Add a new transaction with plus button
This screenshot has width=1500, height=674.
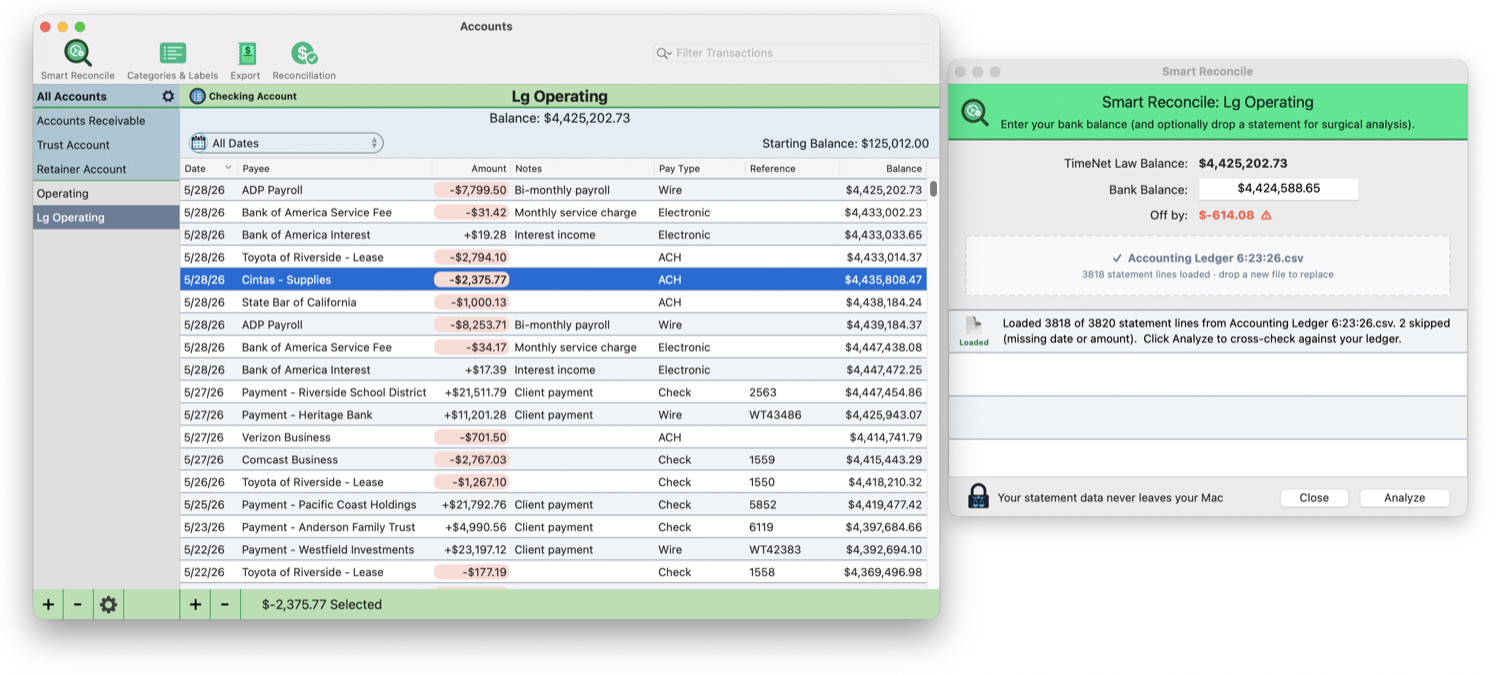tap(195, 604)
